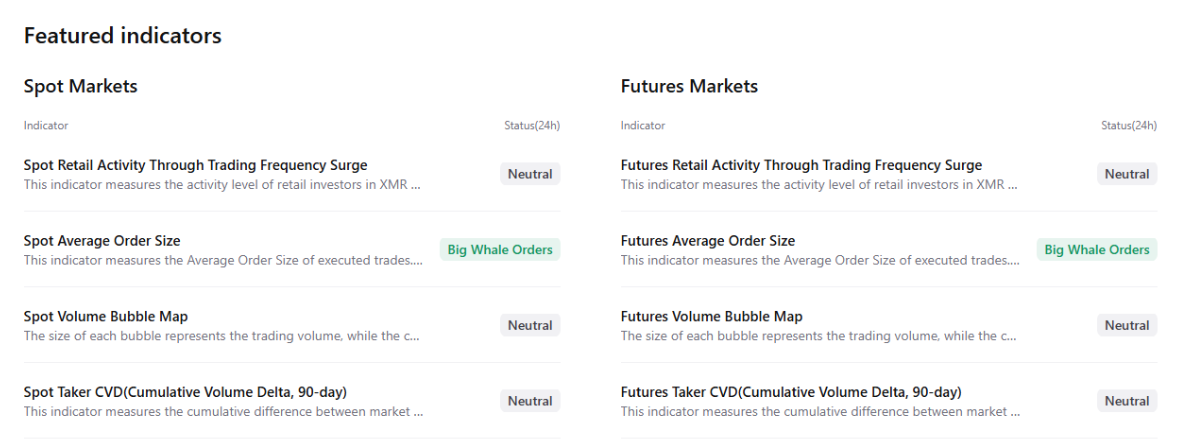Click Big Whale Orders badge in Spot Markets
The height and width of the screenshot is (442, 1188).
tap(500, 250)
